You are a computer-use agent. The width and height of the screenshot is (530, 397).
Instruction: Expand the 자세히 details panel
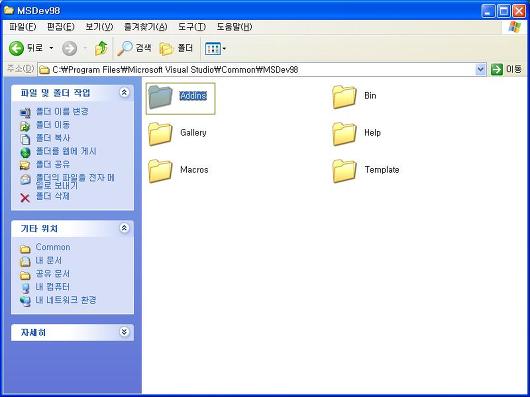click(x=124, y=332)
